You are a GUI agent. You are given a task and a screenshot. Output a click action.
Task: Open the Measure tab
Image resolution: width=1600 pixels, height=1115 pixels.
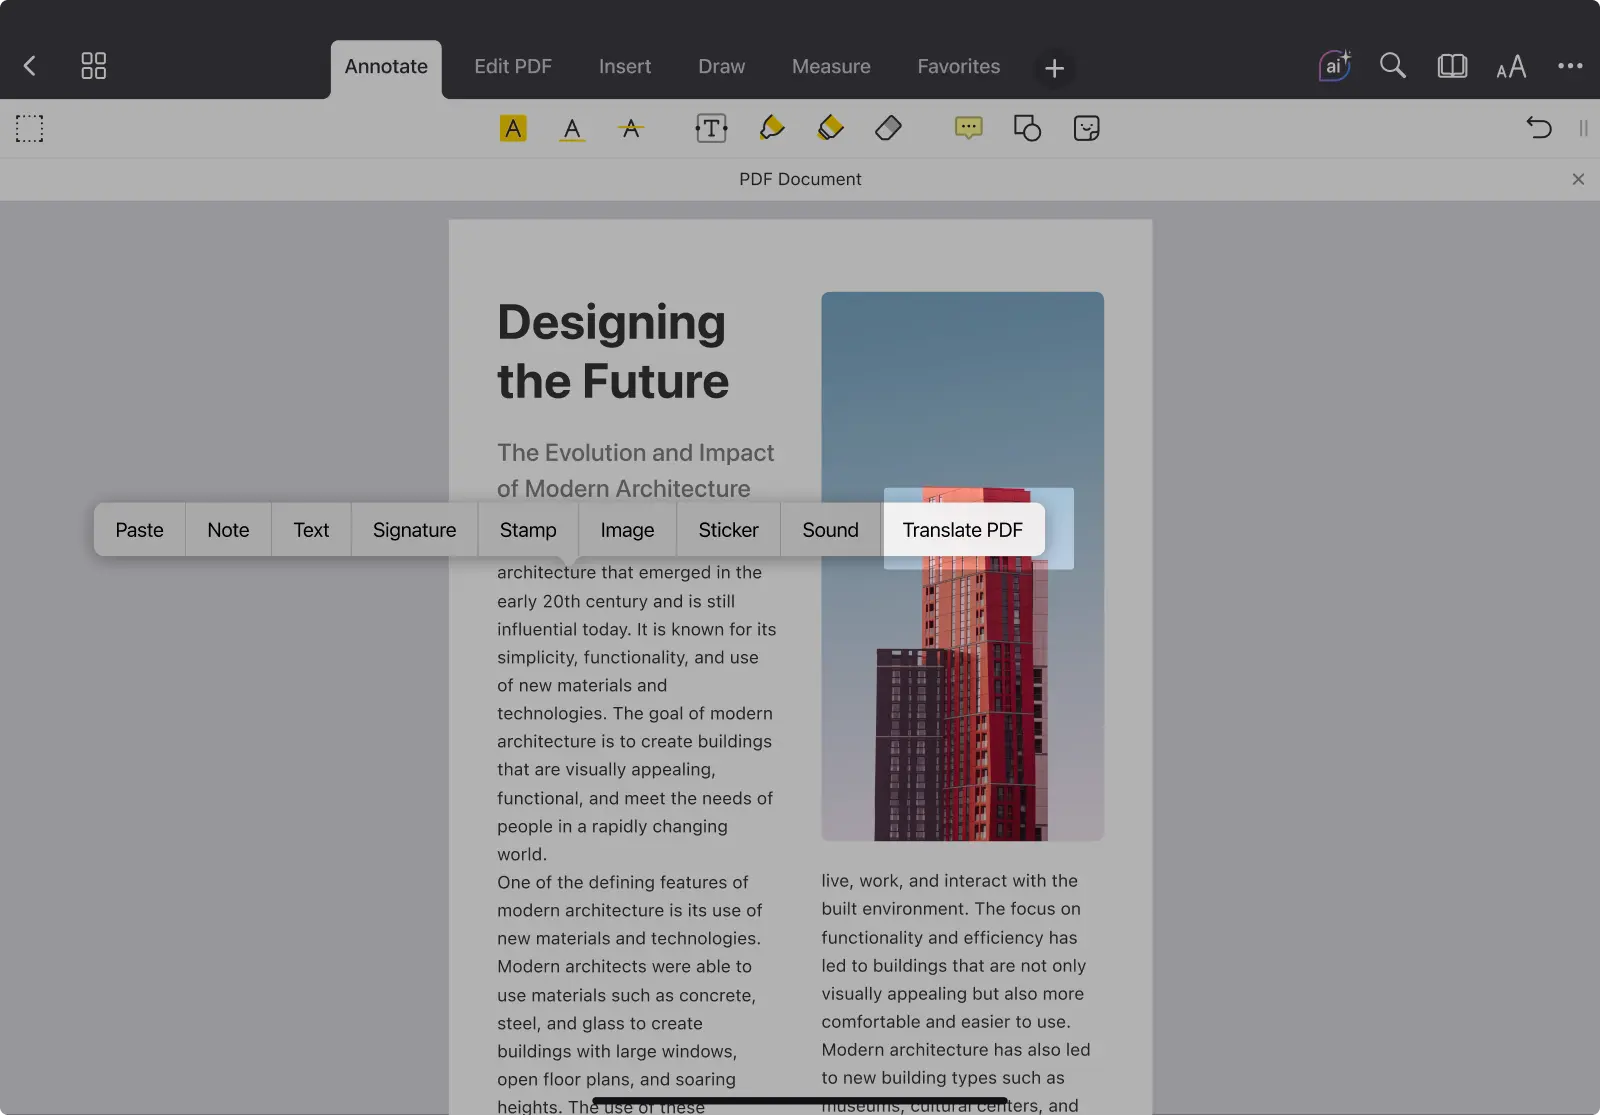click(x=831, y=66)
